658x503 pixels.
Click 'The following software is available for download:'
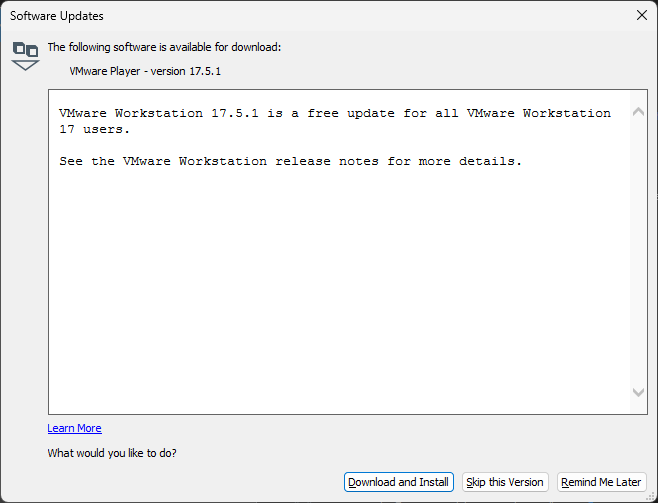tap(164, 47)
